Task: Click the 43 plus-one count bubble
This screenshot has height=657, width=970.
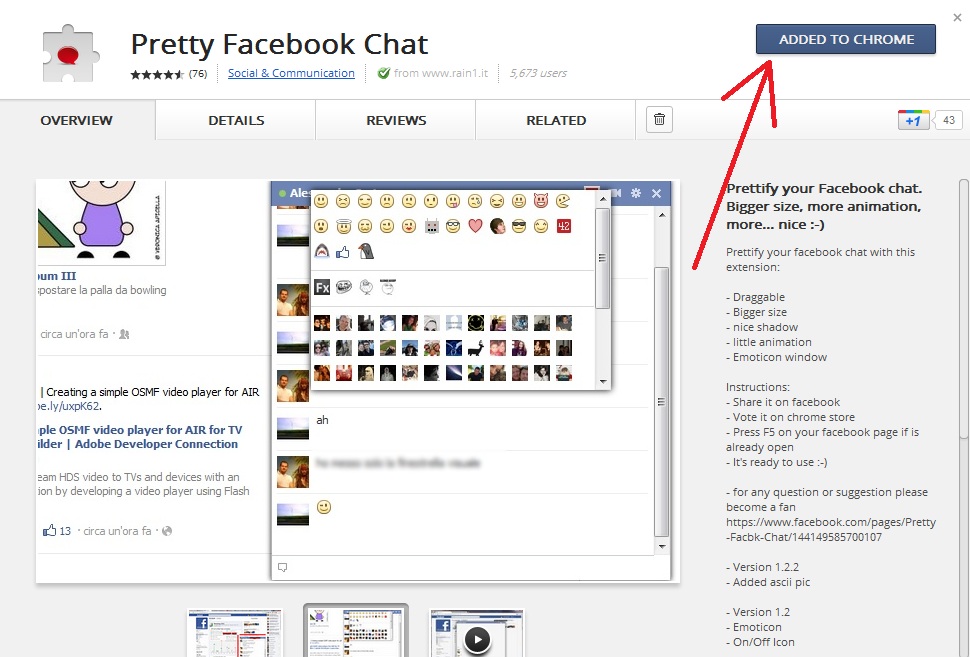Action: click(948, 120)
